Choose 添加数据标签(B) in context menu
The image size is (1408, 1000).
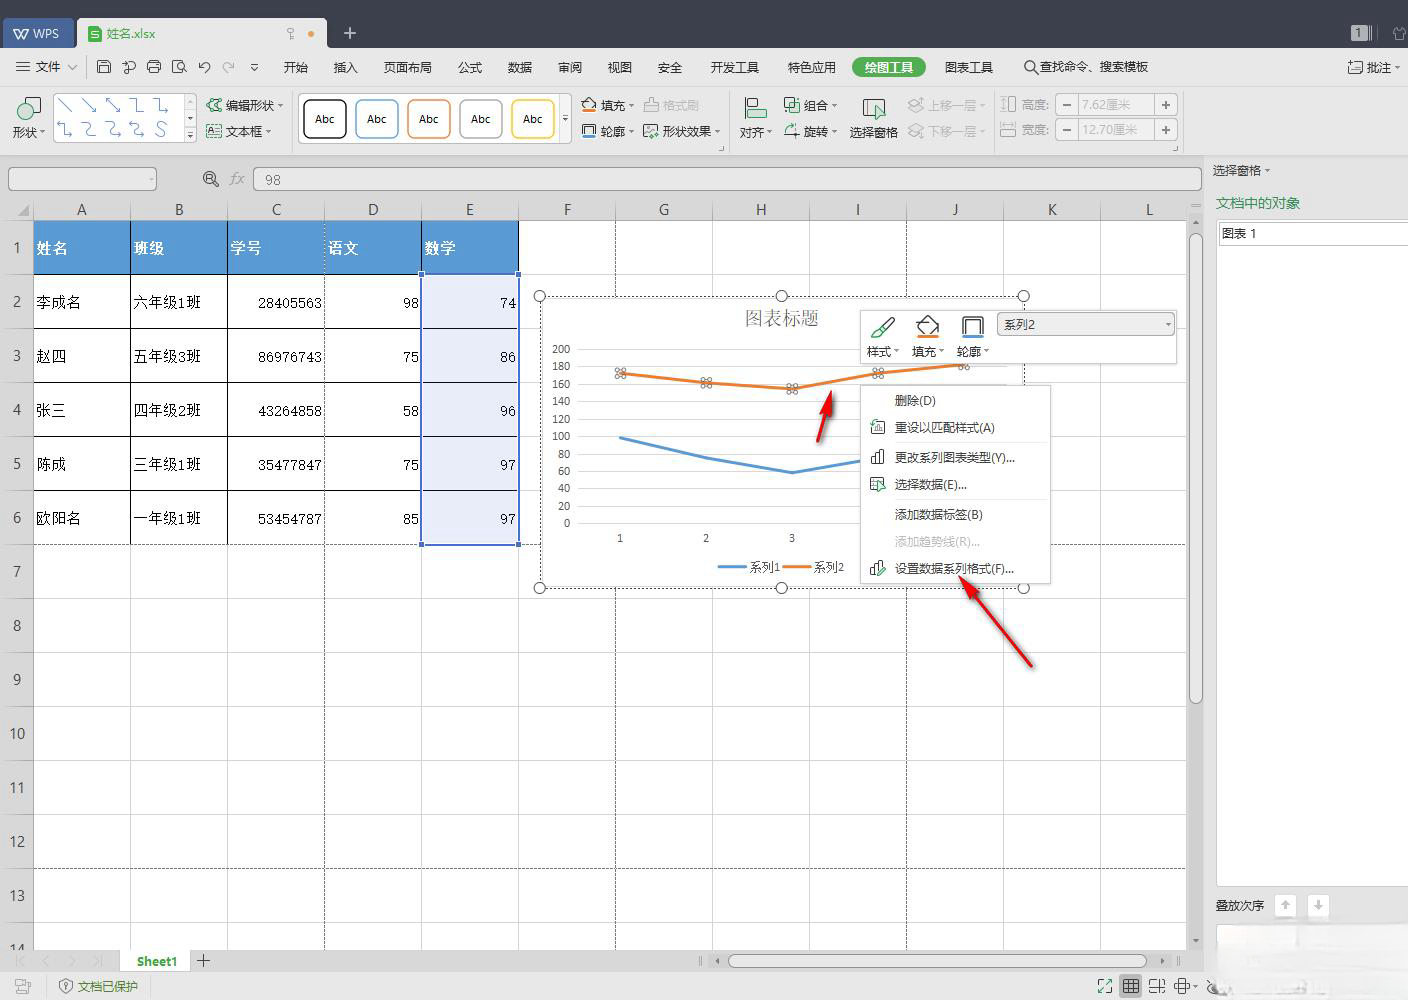tap(955, 514)
